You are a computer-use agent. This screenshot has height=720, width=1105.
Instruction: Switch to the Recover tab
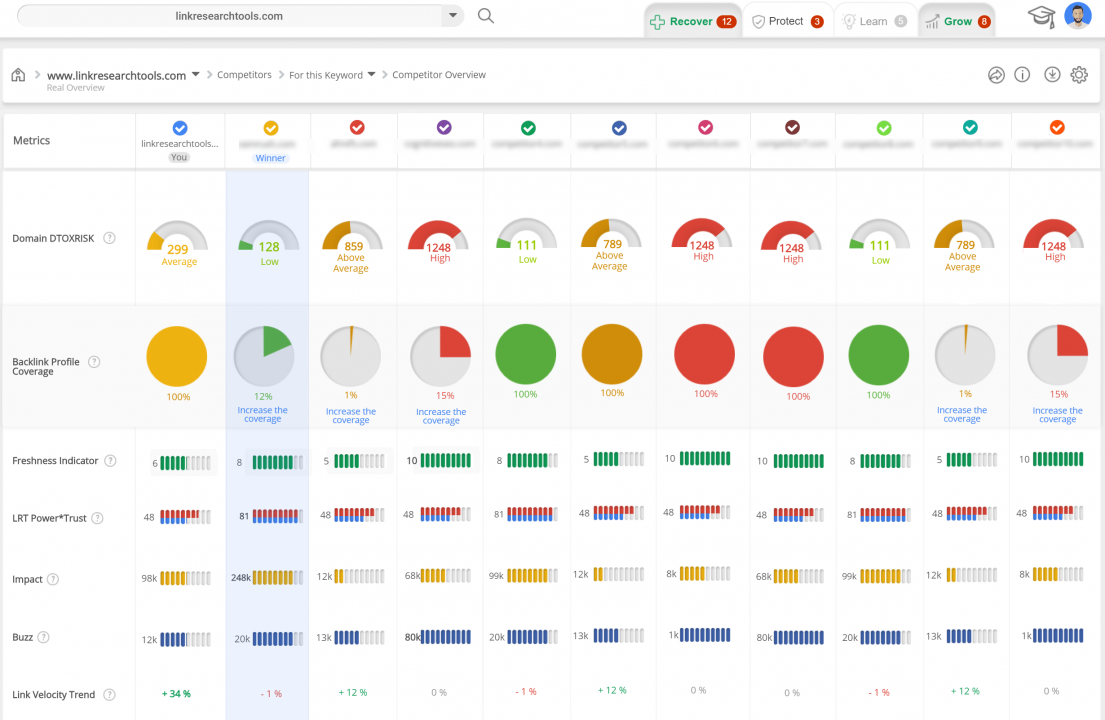(693, 21)
